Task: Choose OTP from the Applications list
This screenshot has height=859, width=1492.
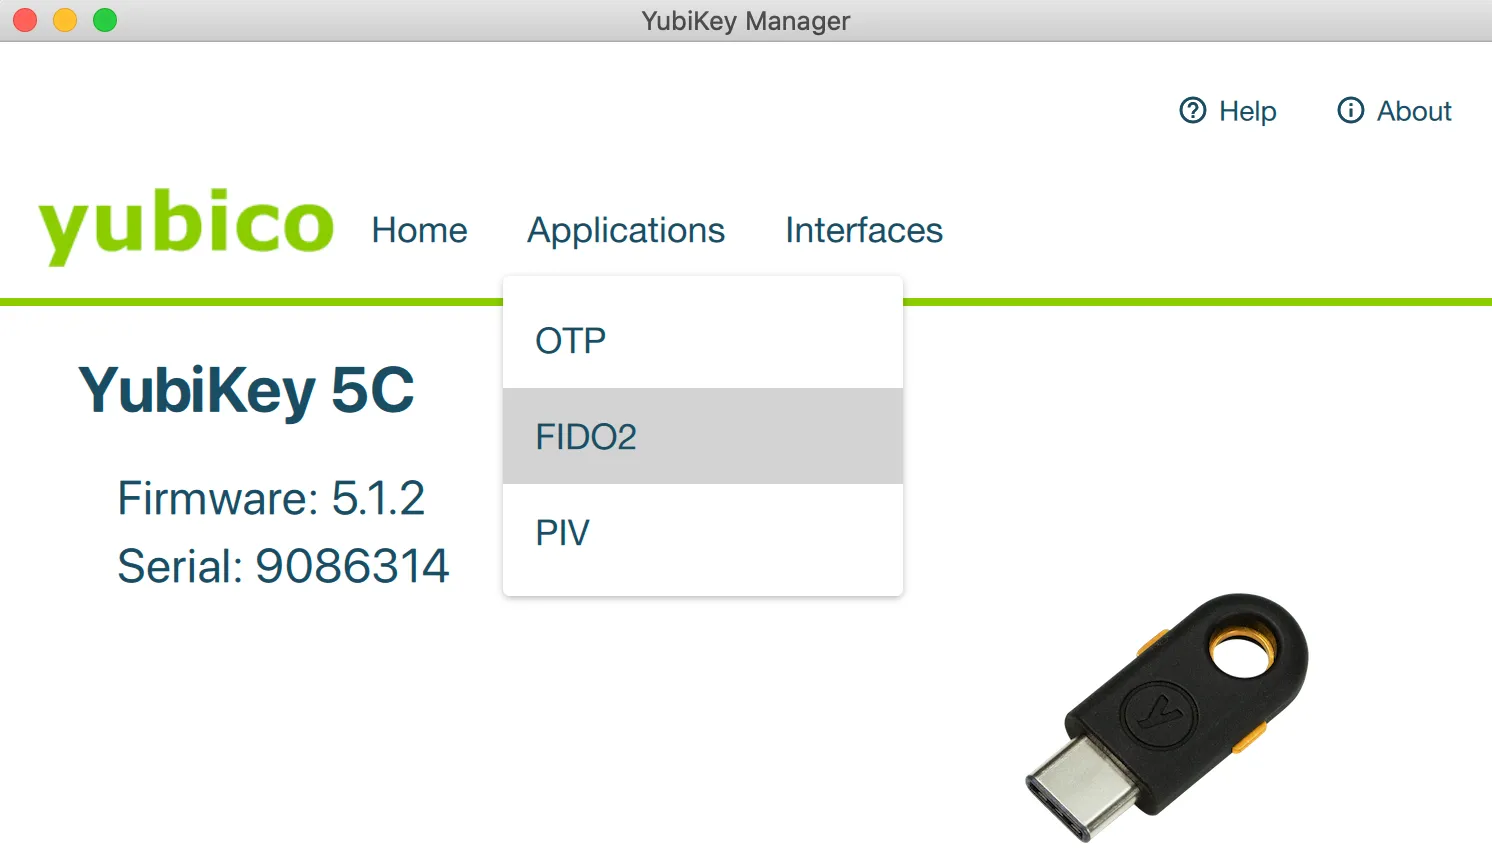Action: coord(571,341)
